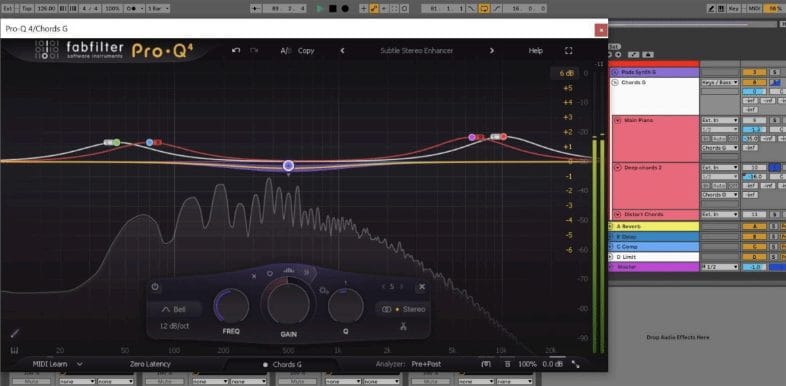Open the Help menu
The image size is (786, 386).
coord(535,51)
